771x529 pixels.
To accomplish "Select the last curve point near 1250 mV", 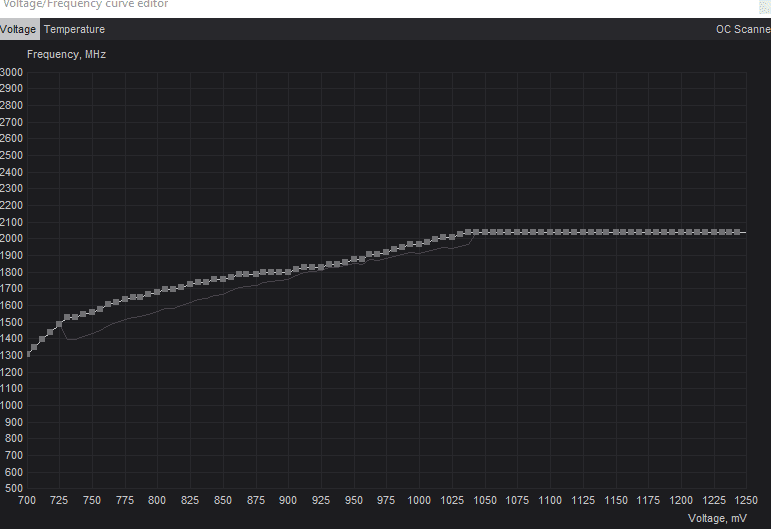I will (738, 232).
